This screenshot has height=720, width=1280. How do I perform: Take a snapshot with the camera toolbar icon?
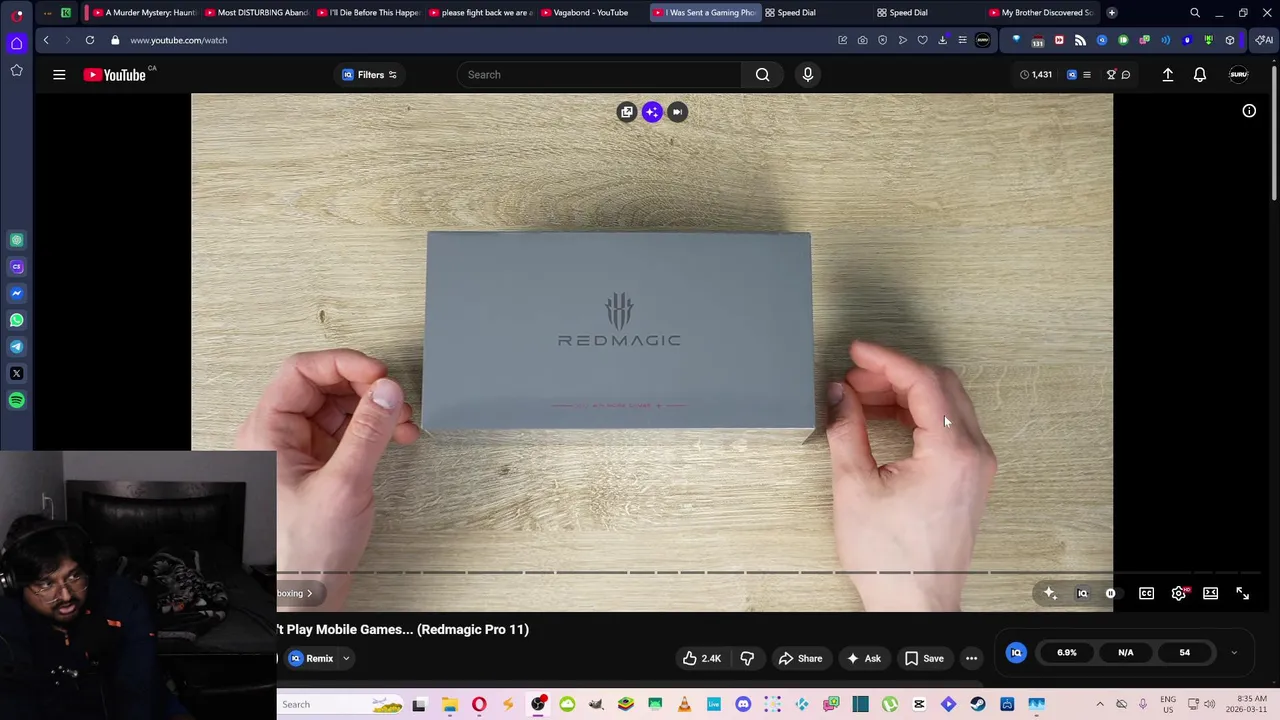click(x=862, y=40)
